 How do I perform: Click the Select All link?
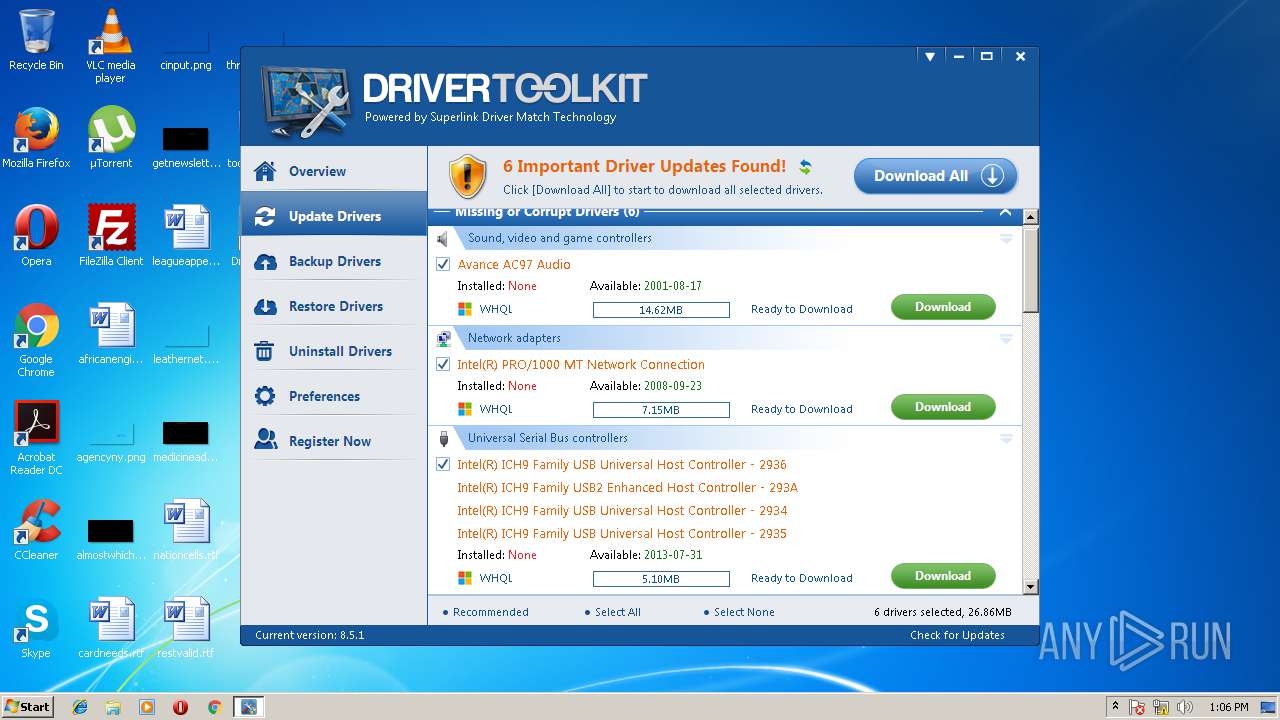pos(617,612)
